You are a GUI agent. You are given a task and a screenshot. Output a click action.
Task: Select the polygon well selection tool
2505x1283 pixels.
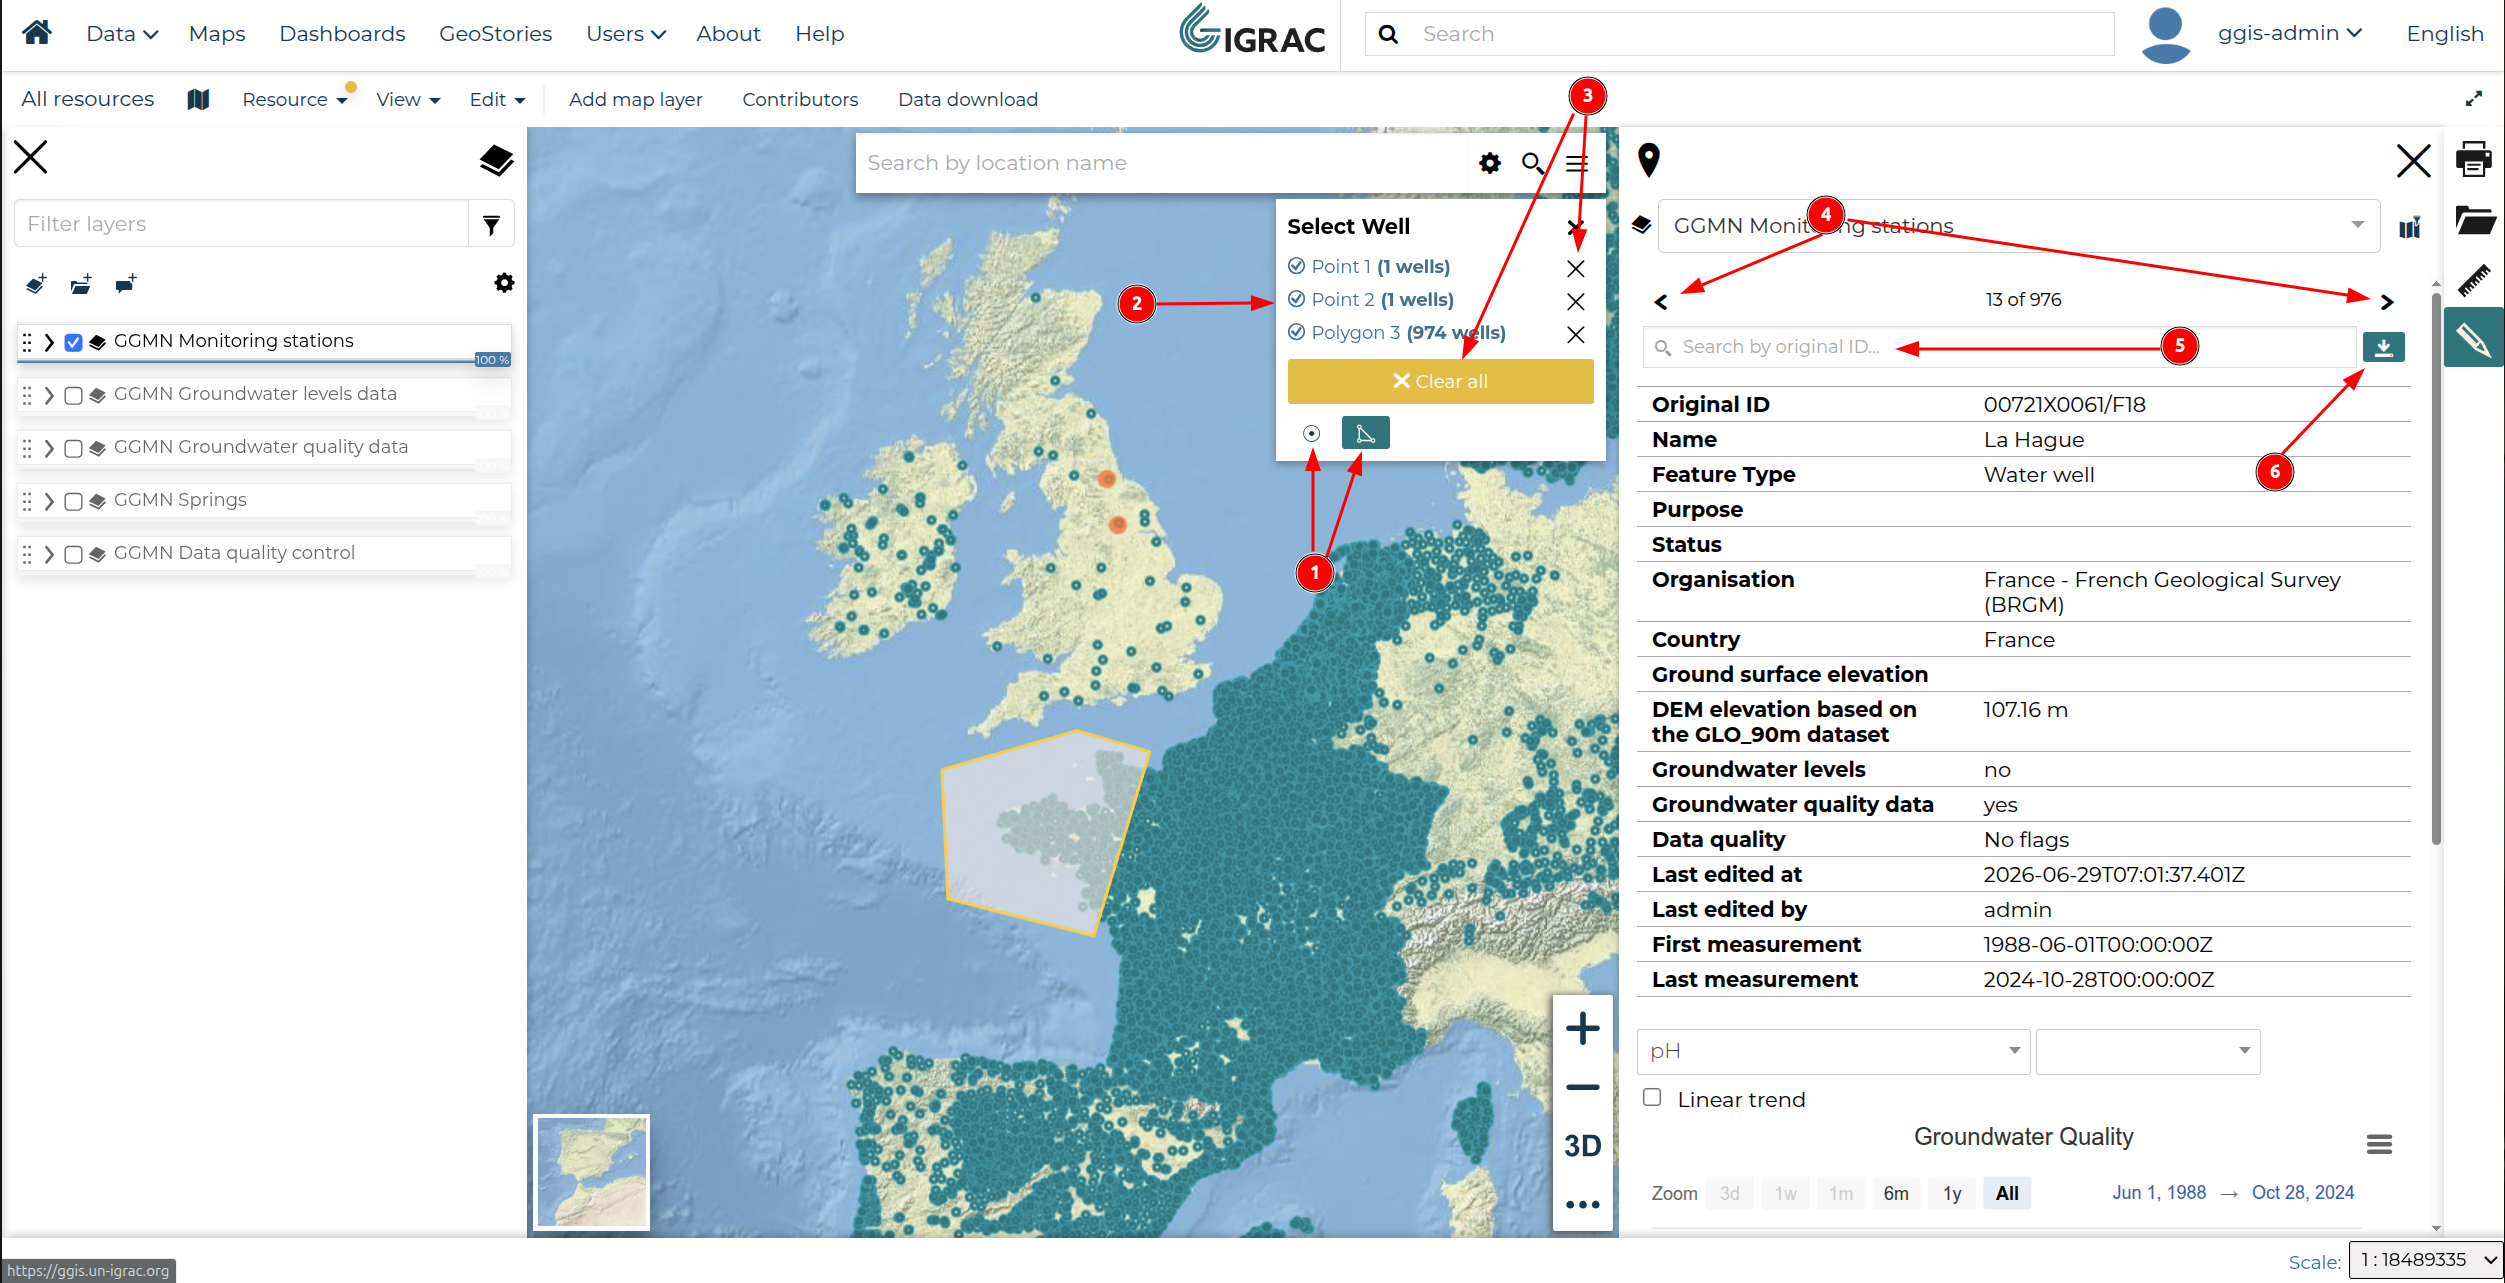point(1365,433)
